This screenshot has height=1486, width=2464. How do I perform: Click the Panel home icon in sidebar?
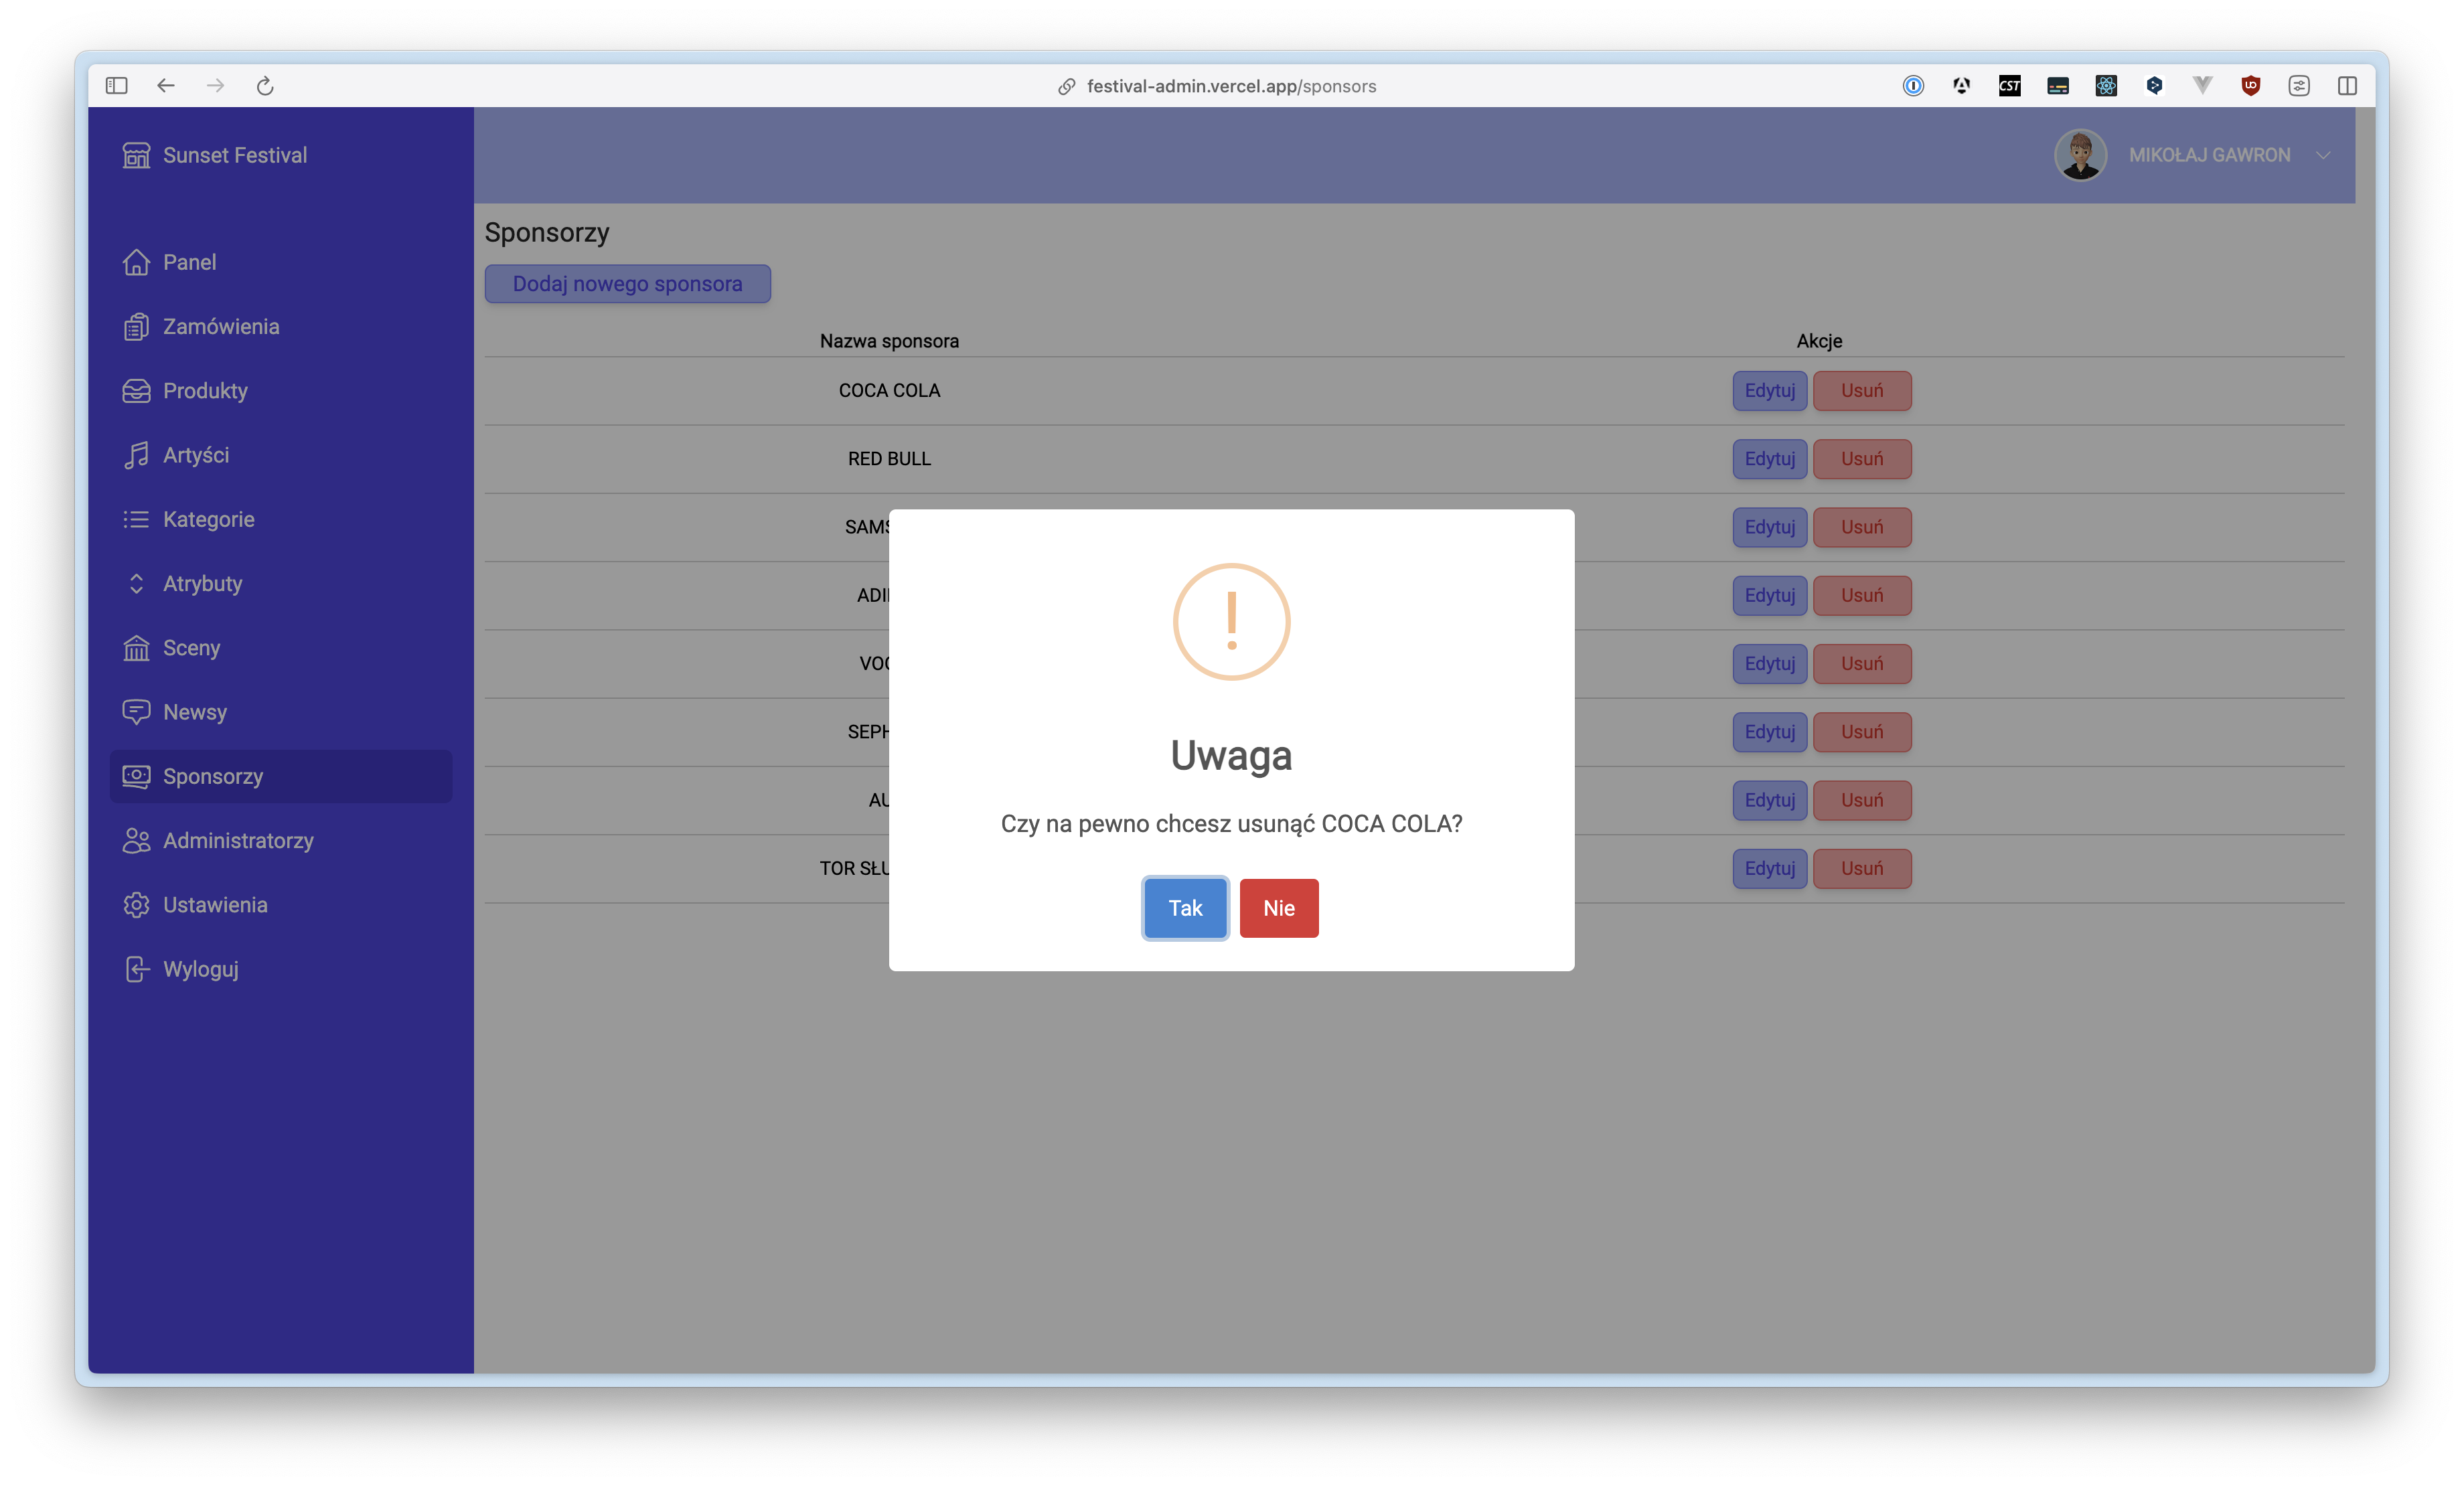(136, 262)
